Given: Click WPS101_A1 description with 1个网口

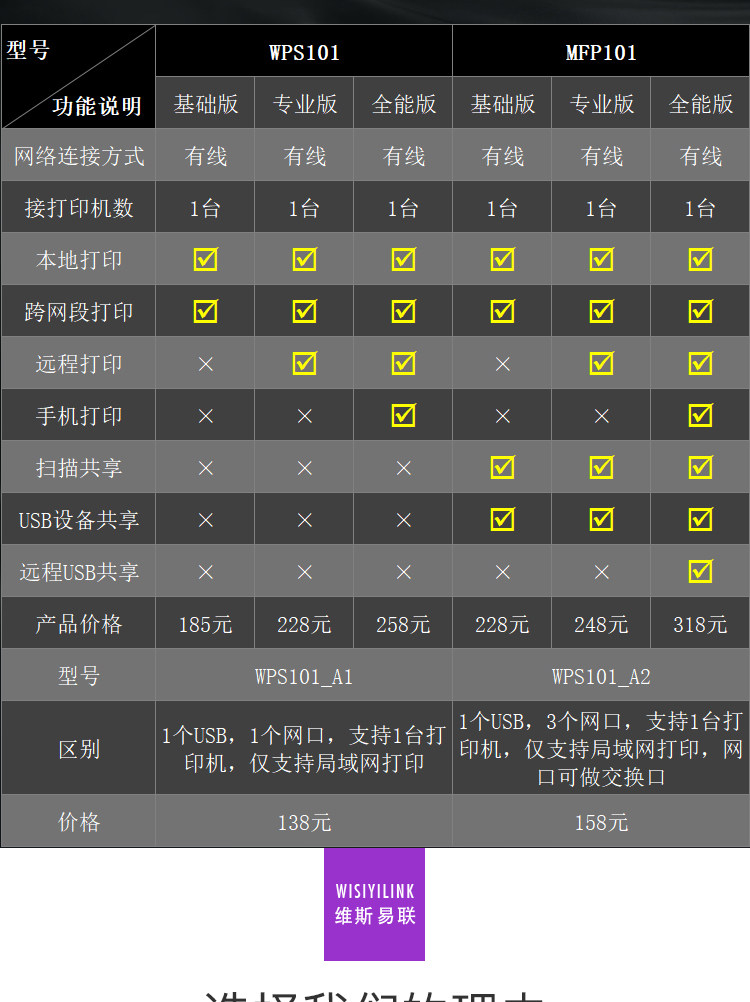Looking at the screenshot, I should pyautogui.click(x=304, y=749).
